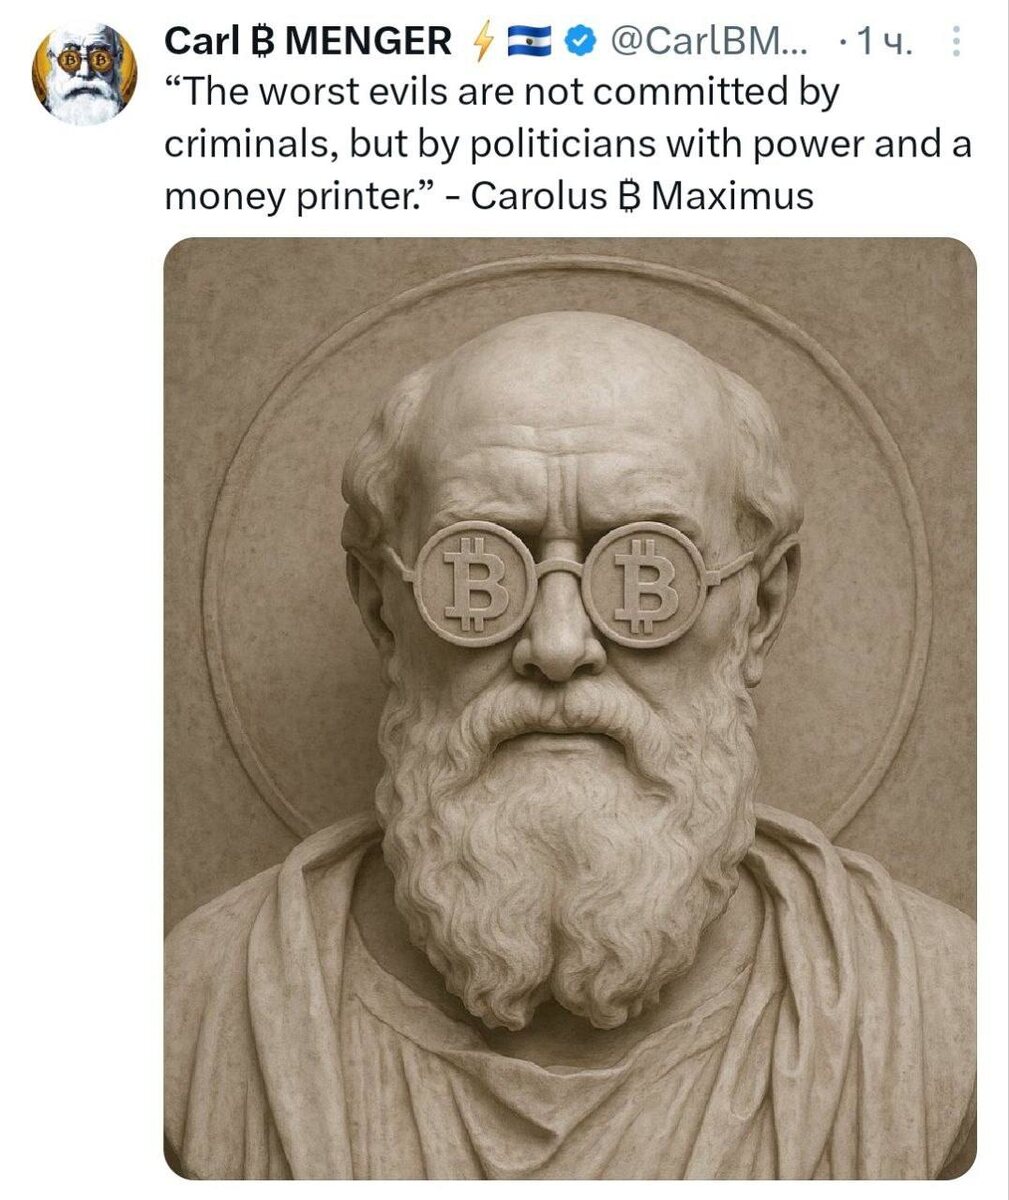Open the @CarlBM... handle link
The width and height of the screenshot is (1009, 1200).
[709, 41]
